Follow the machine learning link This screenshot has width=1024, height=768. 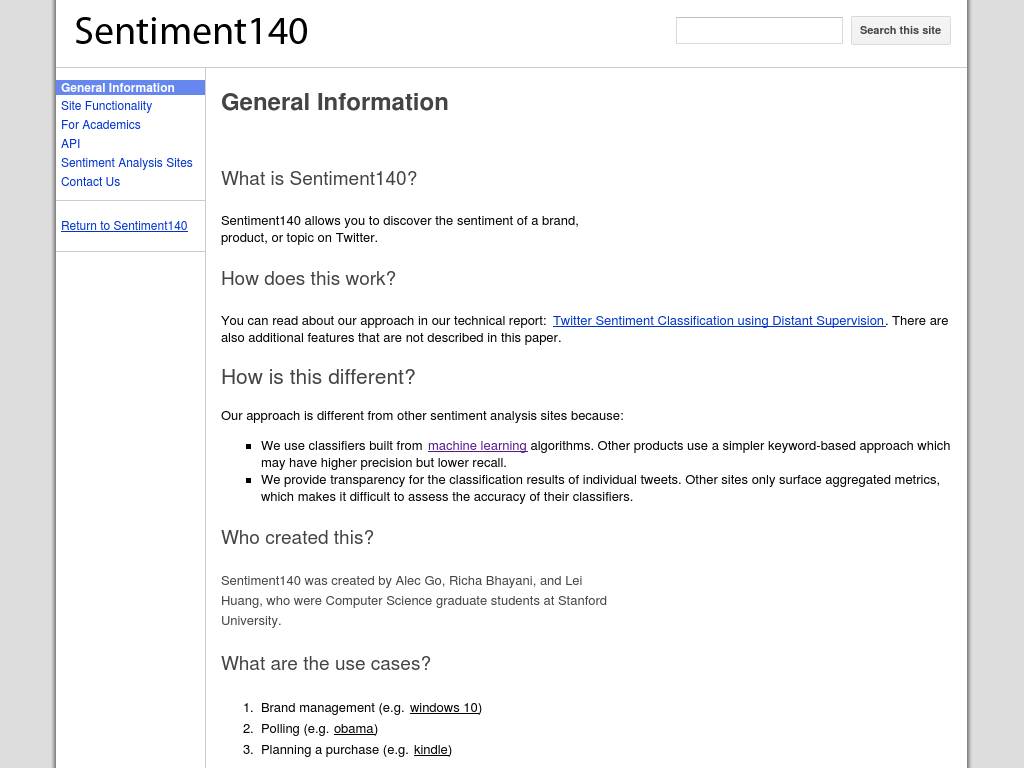click(x=477, y=446)
